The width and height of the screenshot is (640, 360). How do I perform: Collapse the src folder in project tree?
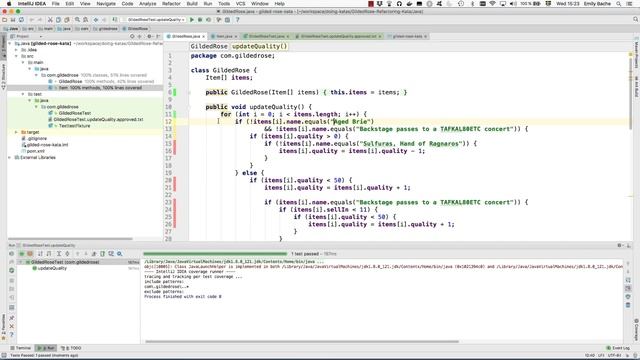pos(17,56)
